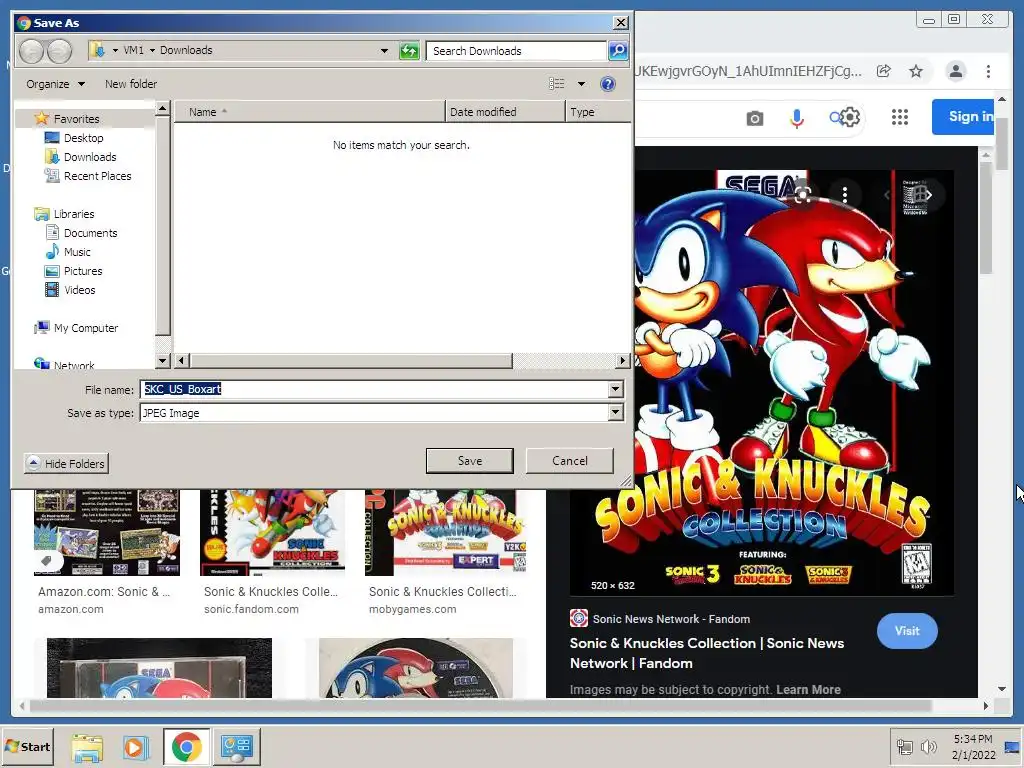This screenshot has height=768, width=1024.
Task: Click the voice search microphone icon
Action: (x=797, y=118)
